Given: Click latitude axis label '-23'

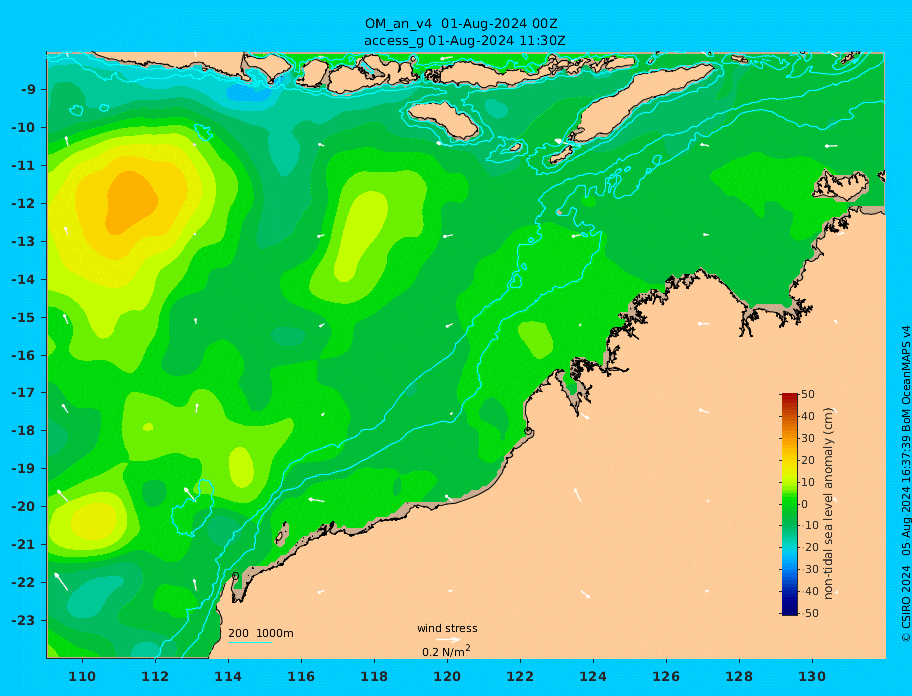Looking at the screenshot, I should [23, 620].
